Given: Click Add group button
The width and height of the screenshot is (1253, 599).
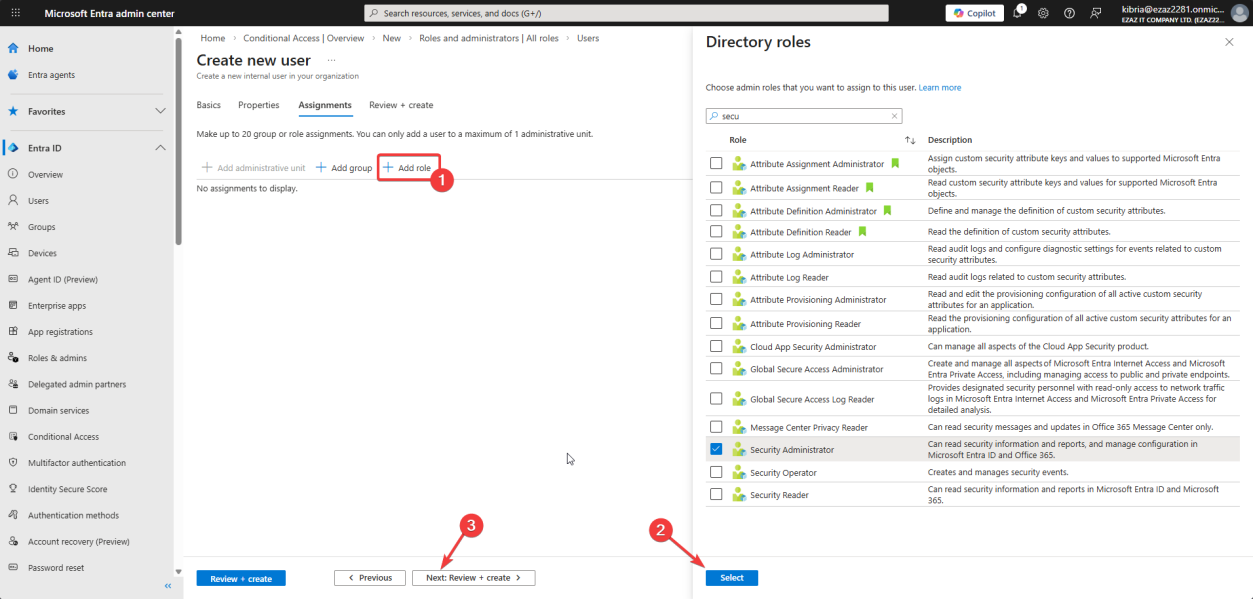Looking at the screenshot, I should tap(344, 168).
